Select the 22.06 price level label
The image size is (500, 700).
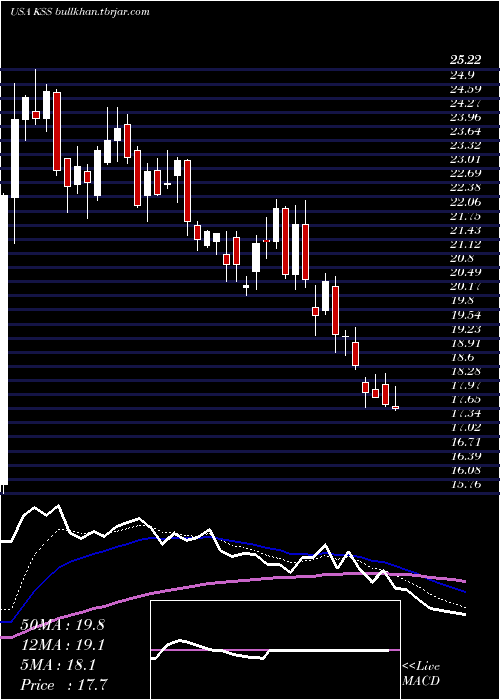(x=466, y=202)
